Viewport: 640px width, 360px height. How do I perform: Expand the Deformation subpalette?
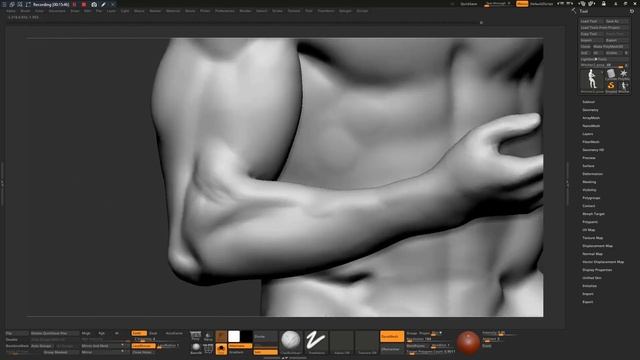[x=592, y=174]
